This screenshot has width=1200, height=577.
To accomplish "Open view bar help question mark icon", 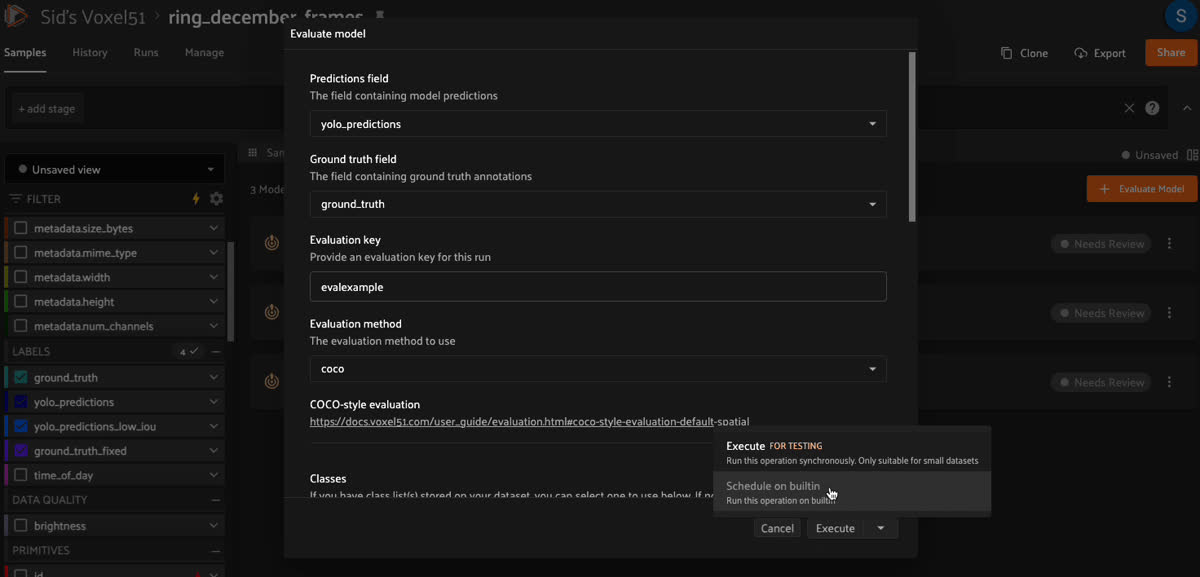I will [1152, 108].
